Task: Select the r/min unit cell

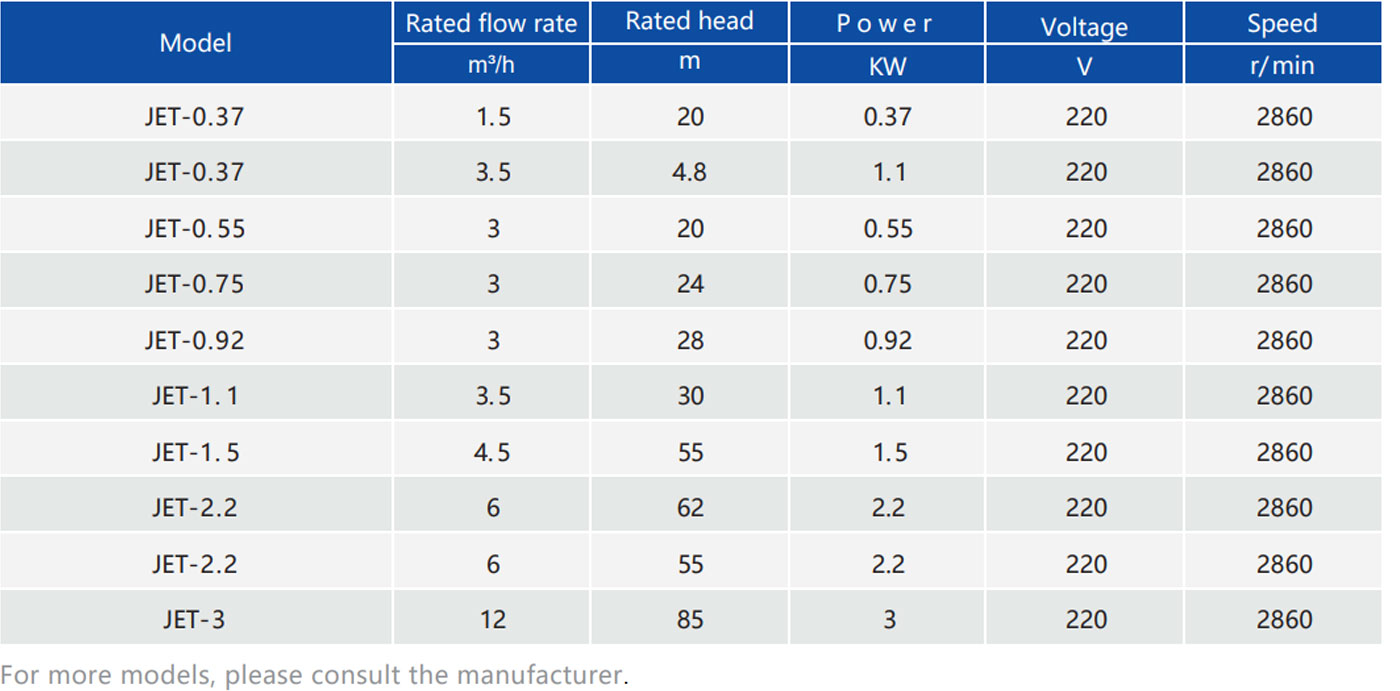Action: 1282,65
